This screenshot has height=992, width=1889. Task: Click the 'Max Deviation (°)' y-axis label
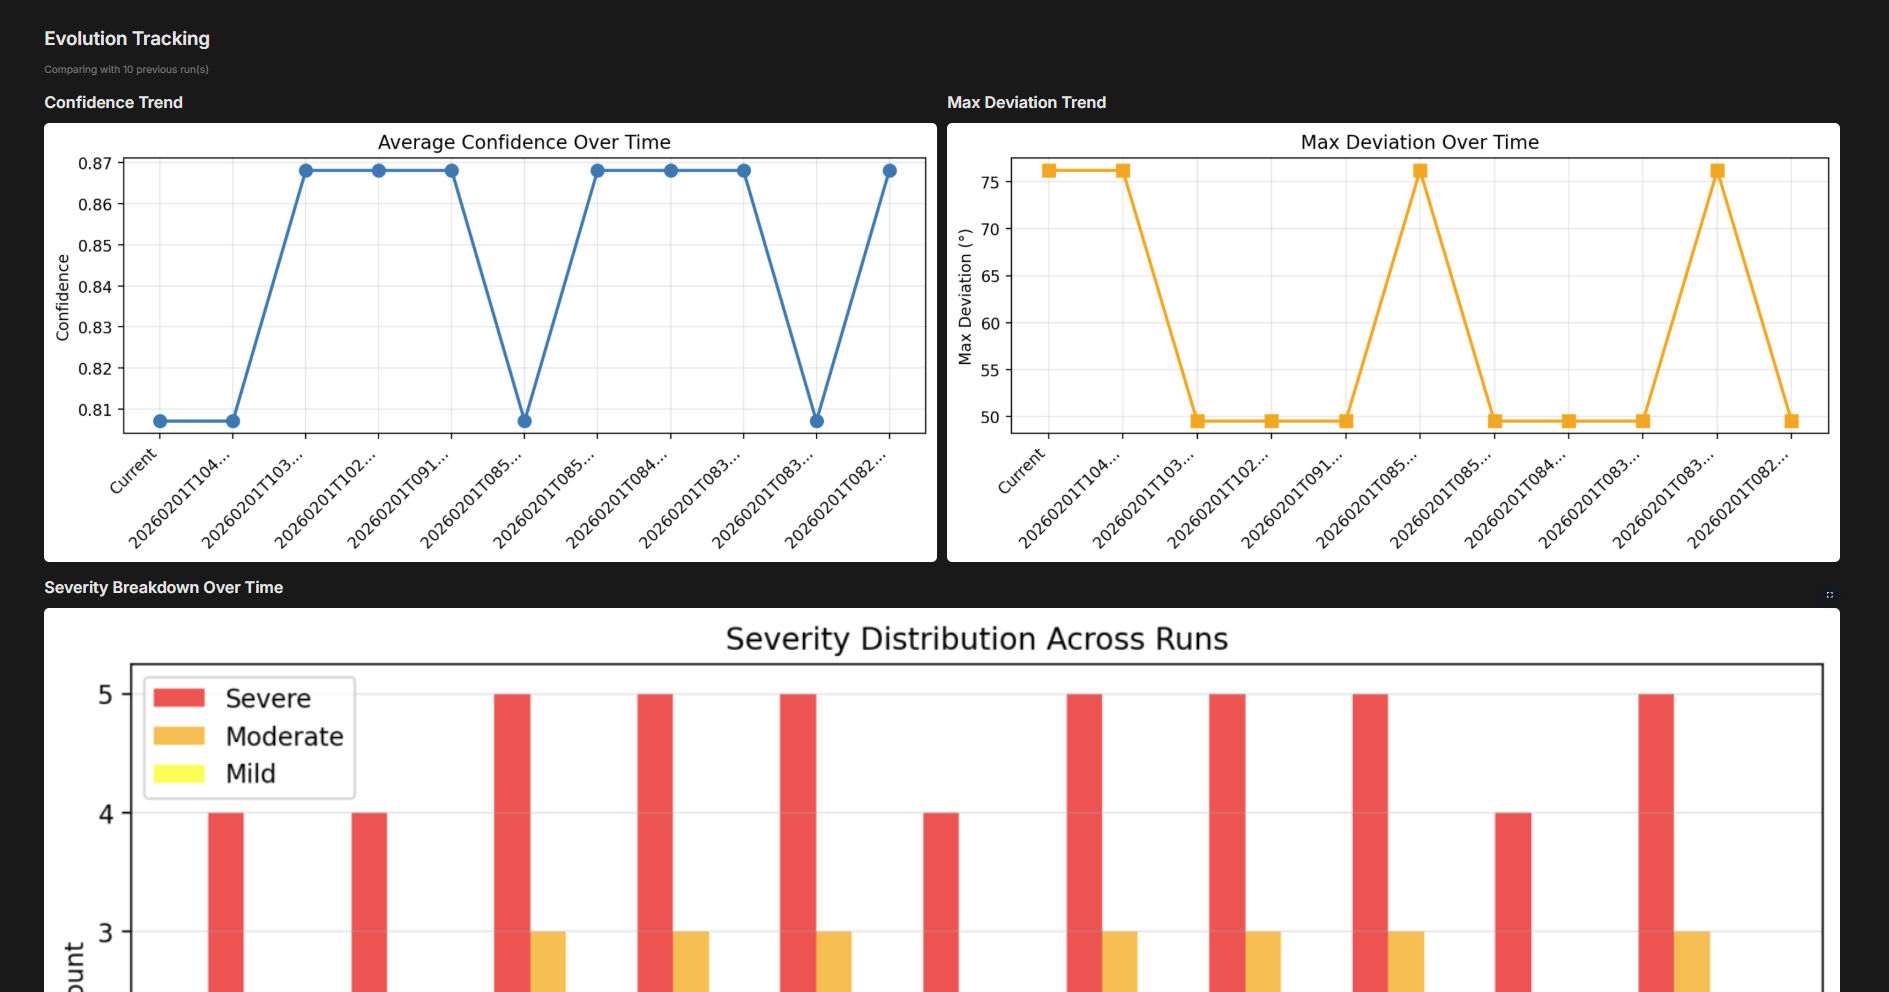[965, 297]
